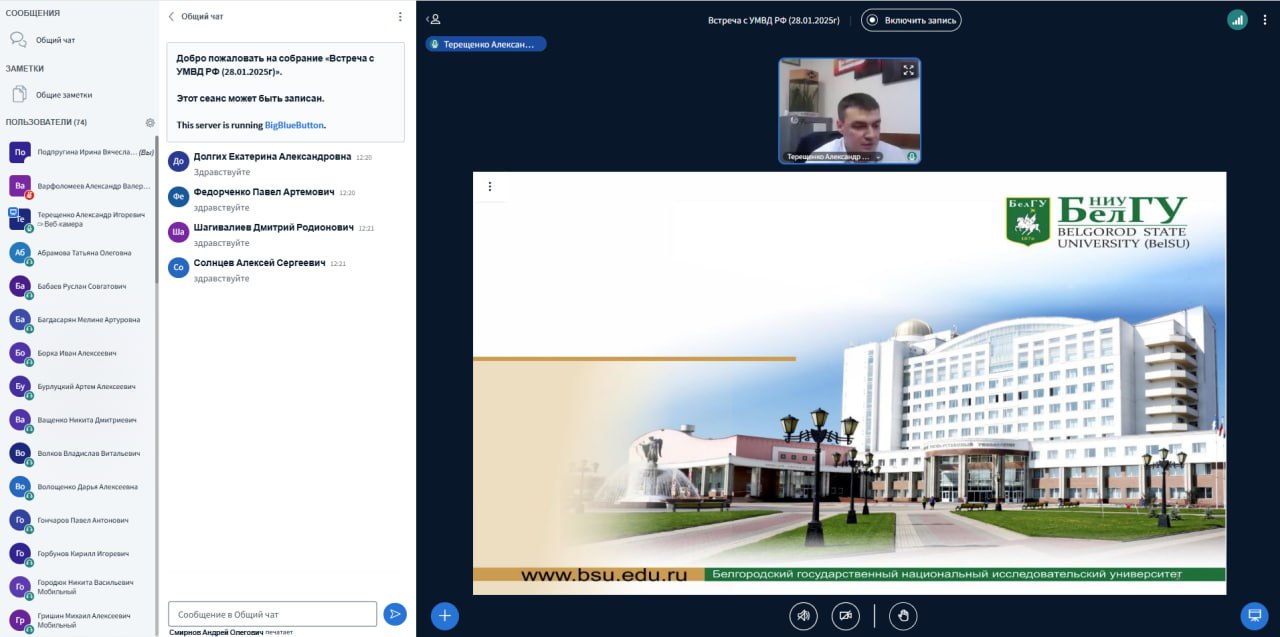Screen dimensions: 1280x637
Task: Select user Бабаев Руслан Совгатович
Action: tap(80, 286)
